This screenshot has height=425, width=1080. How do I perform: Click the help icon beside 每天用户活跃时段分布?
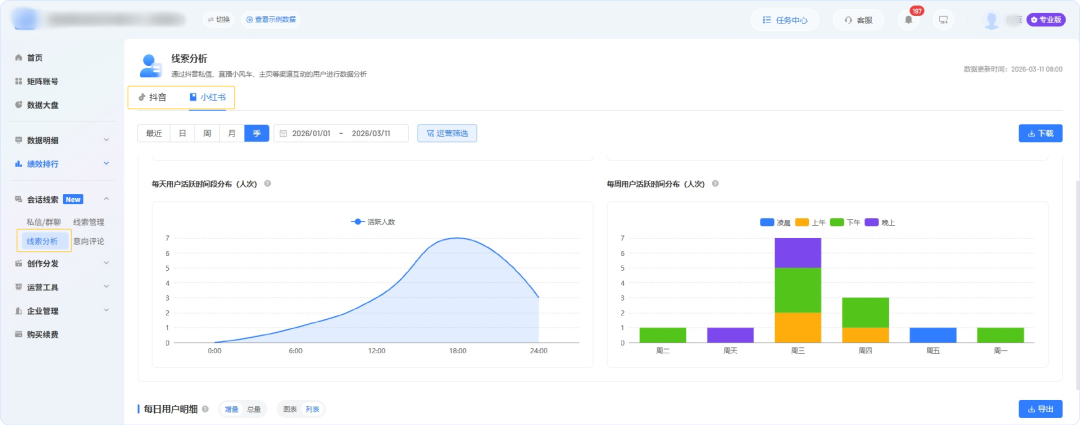pos(267,184)
